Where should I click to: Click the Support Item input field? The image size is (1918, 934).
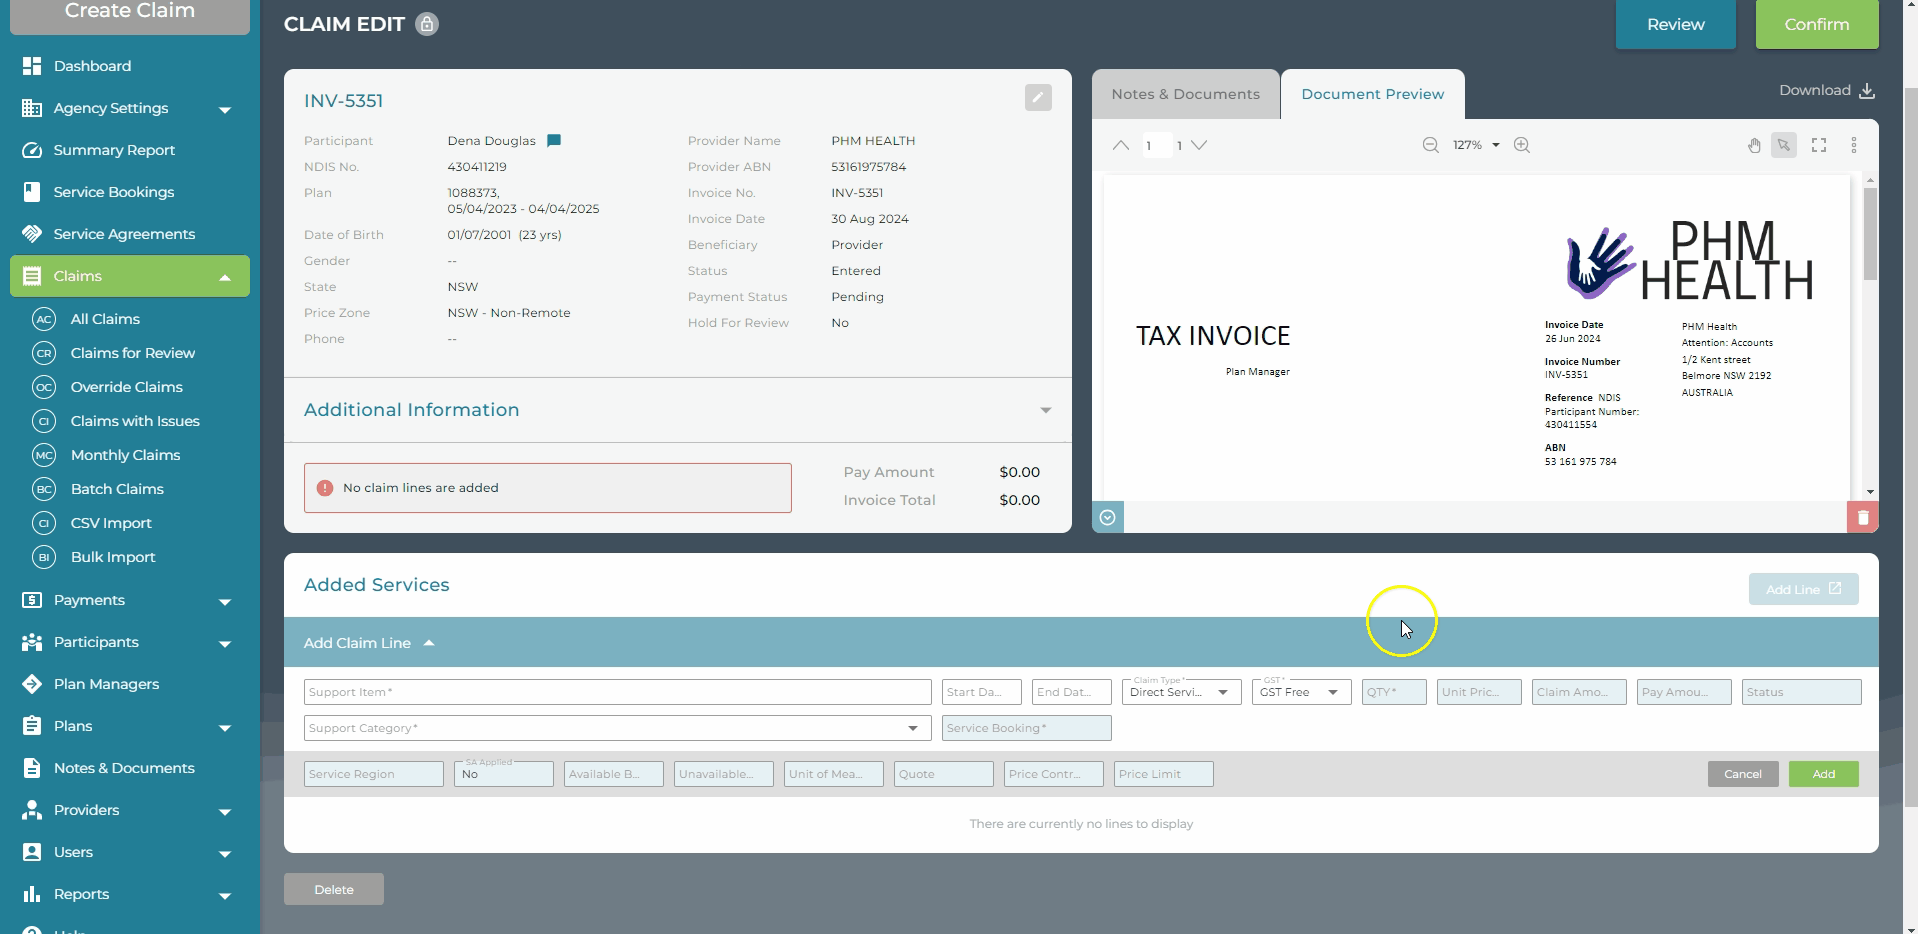[616, 692]
